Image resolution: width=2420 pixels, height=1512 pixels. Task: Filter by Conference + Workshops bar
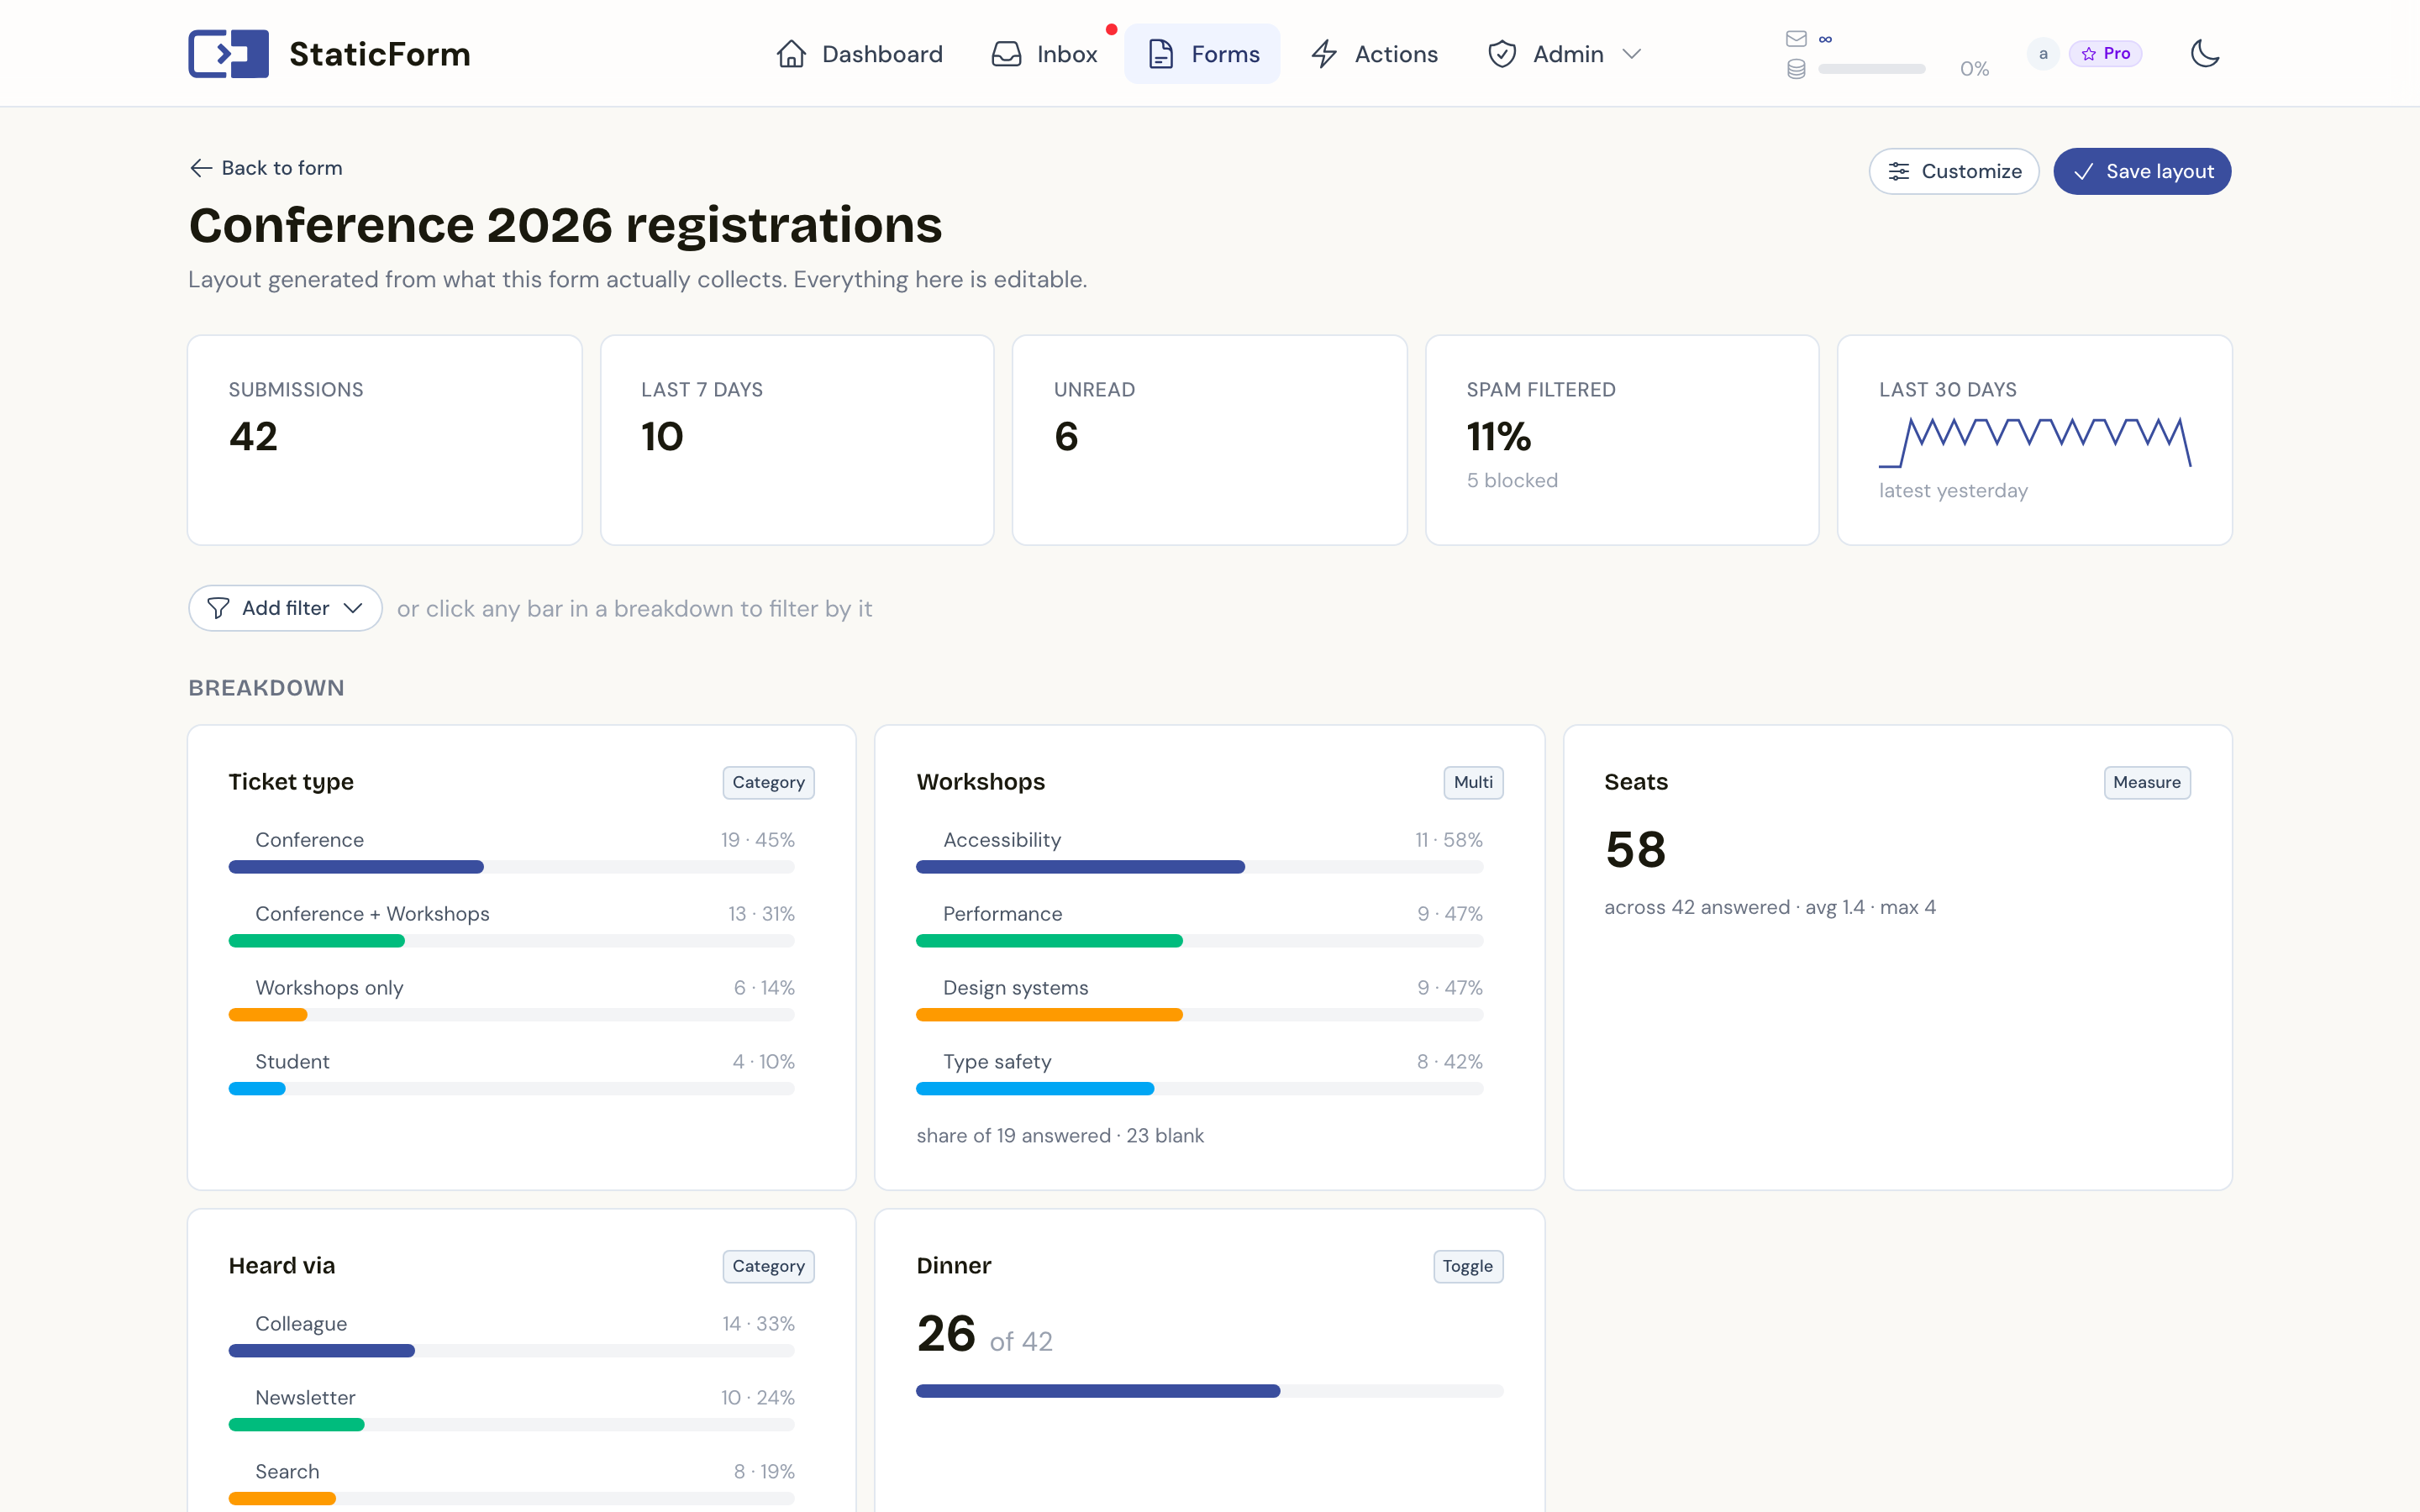coord(511,941)
